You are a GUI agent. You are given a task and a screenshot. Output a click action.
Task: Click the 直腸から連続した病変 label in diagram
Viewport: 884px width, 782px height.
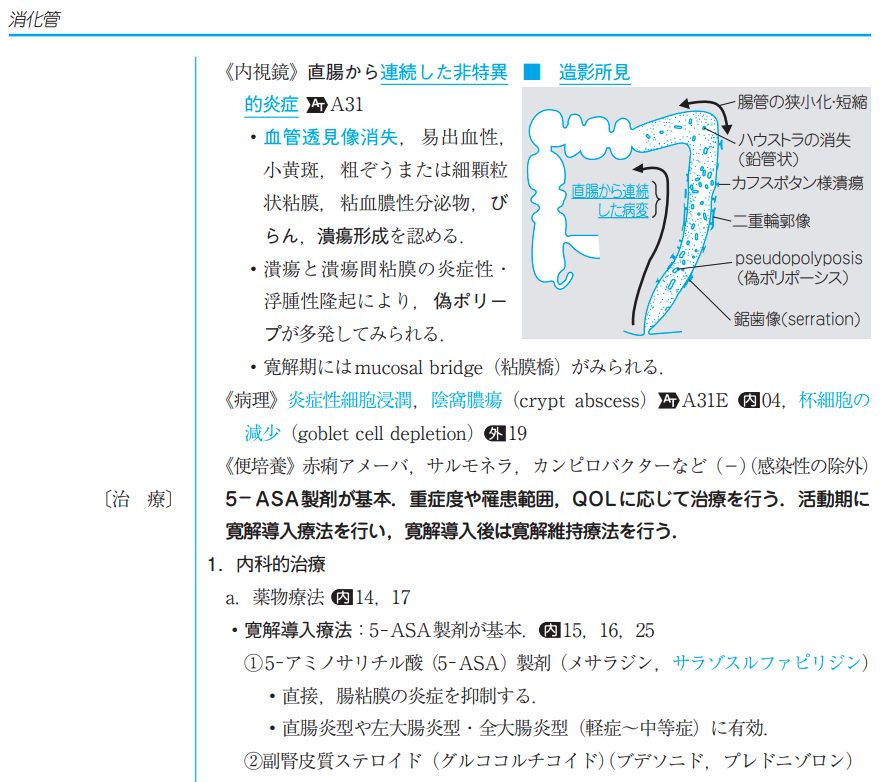(609, 199)
